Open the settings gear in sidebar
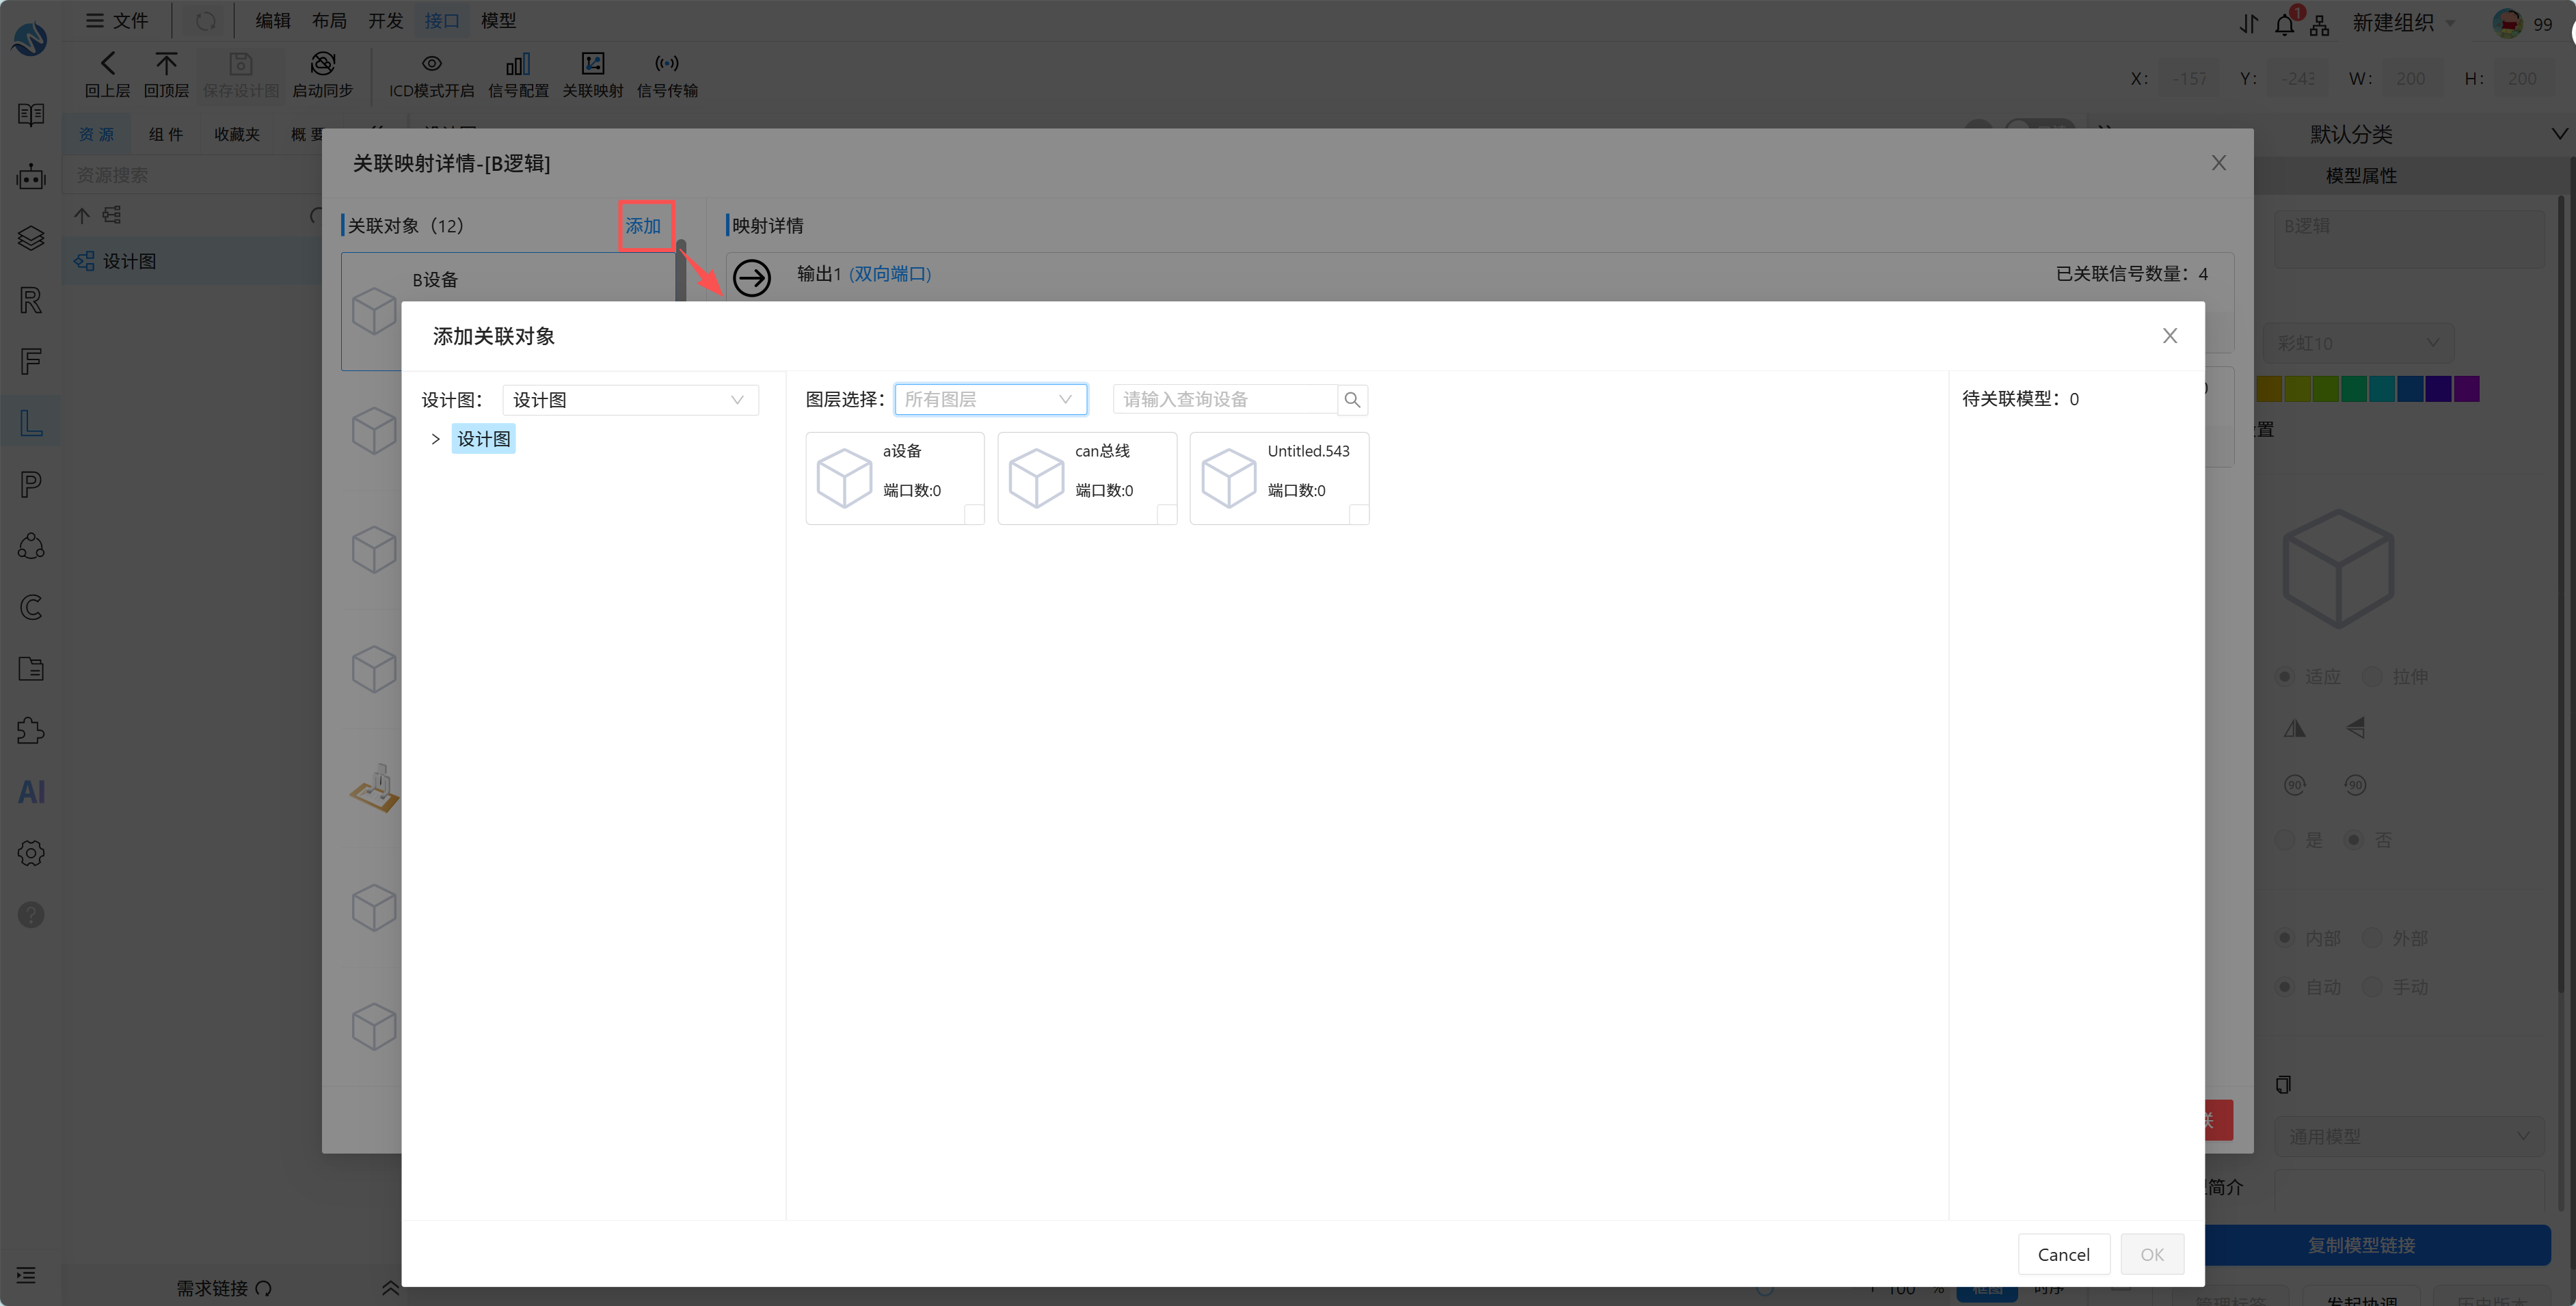Viewport: 2576px width, 1306px height. coord(31,853)
